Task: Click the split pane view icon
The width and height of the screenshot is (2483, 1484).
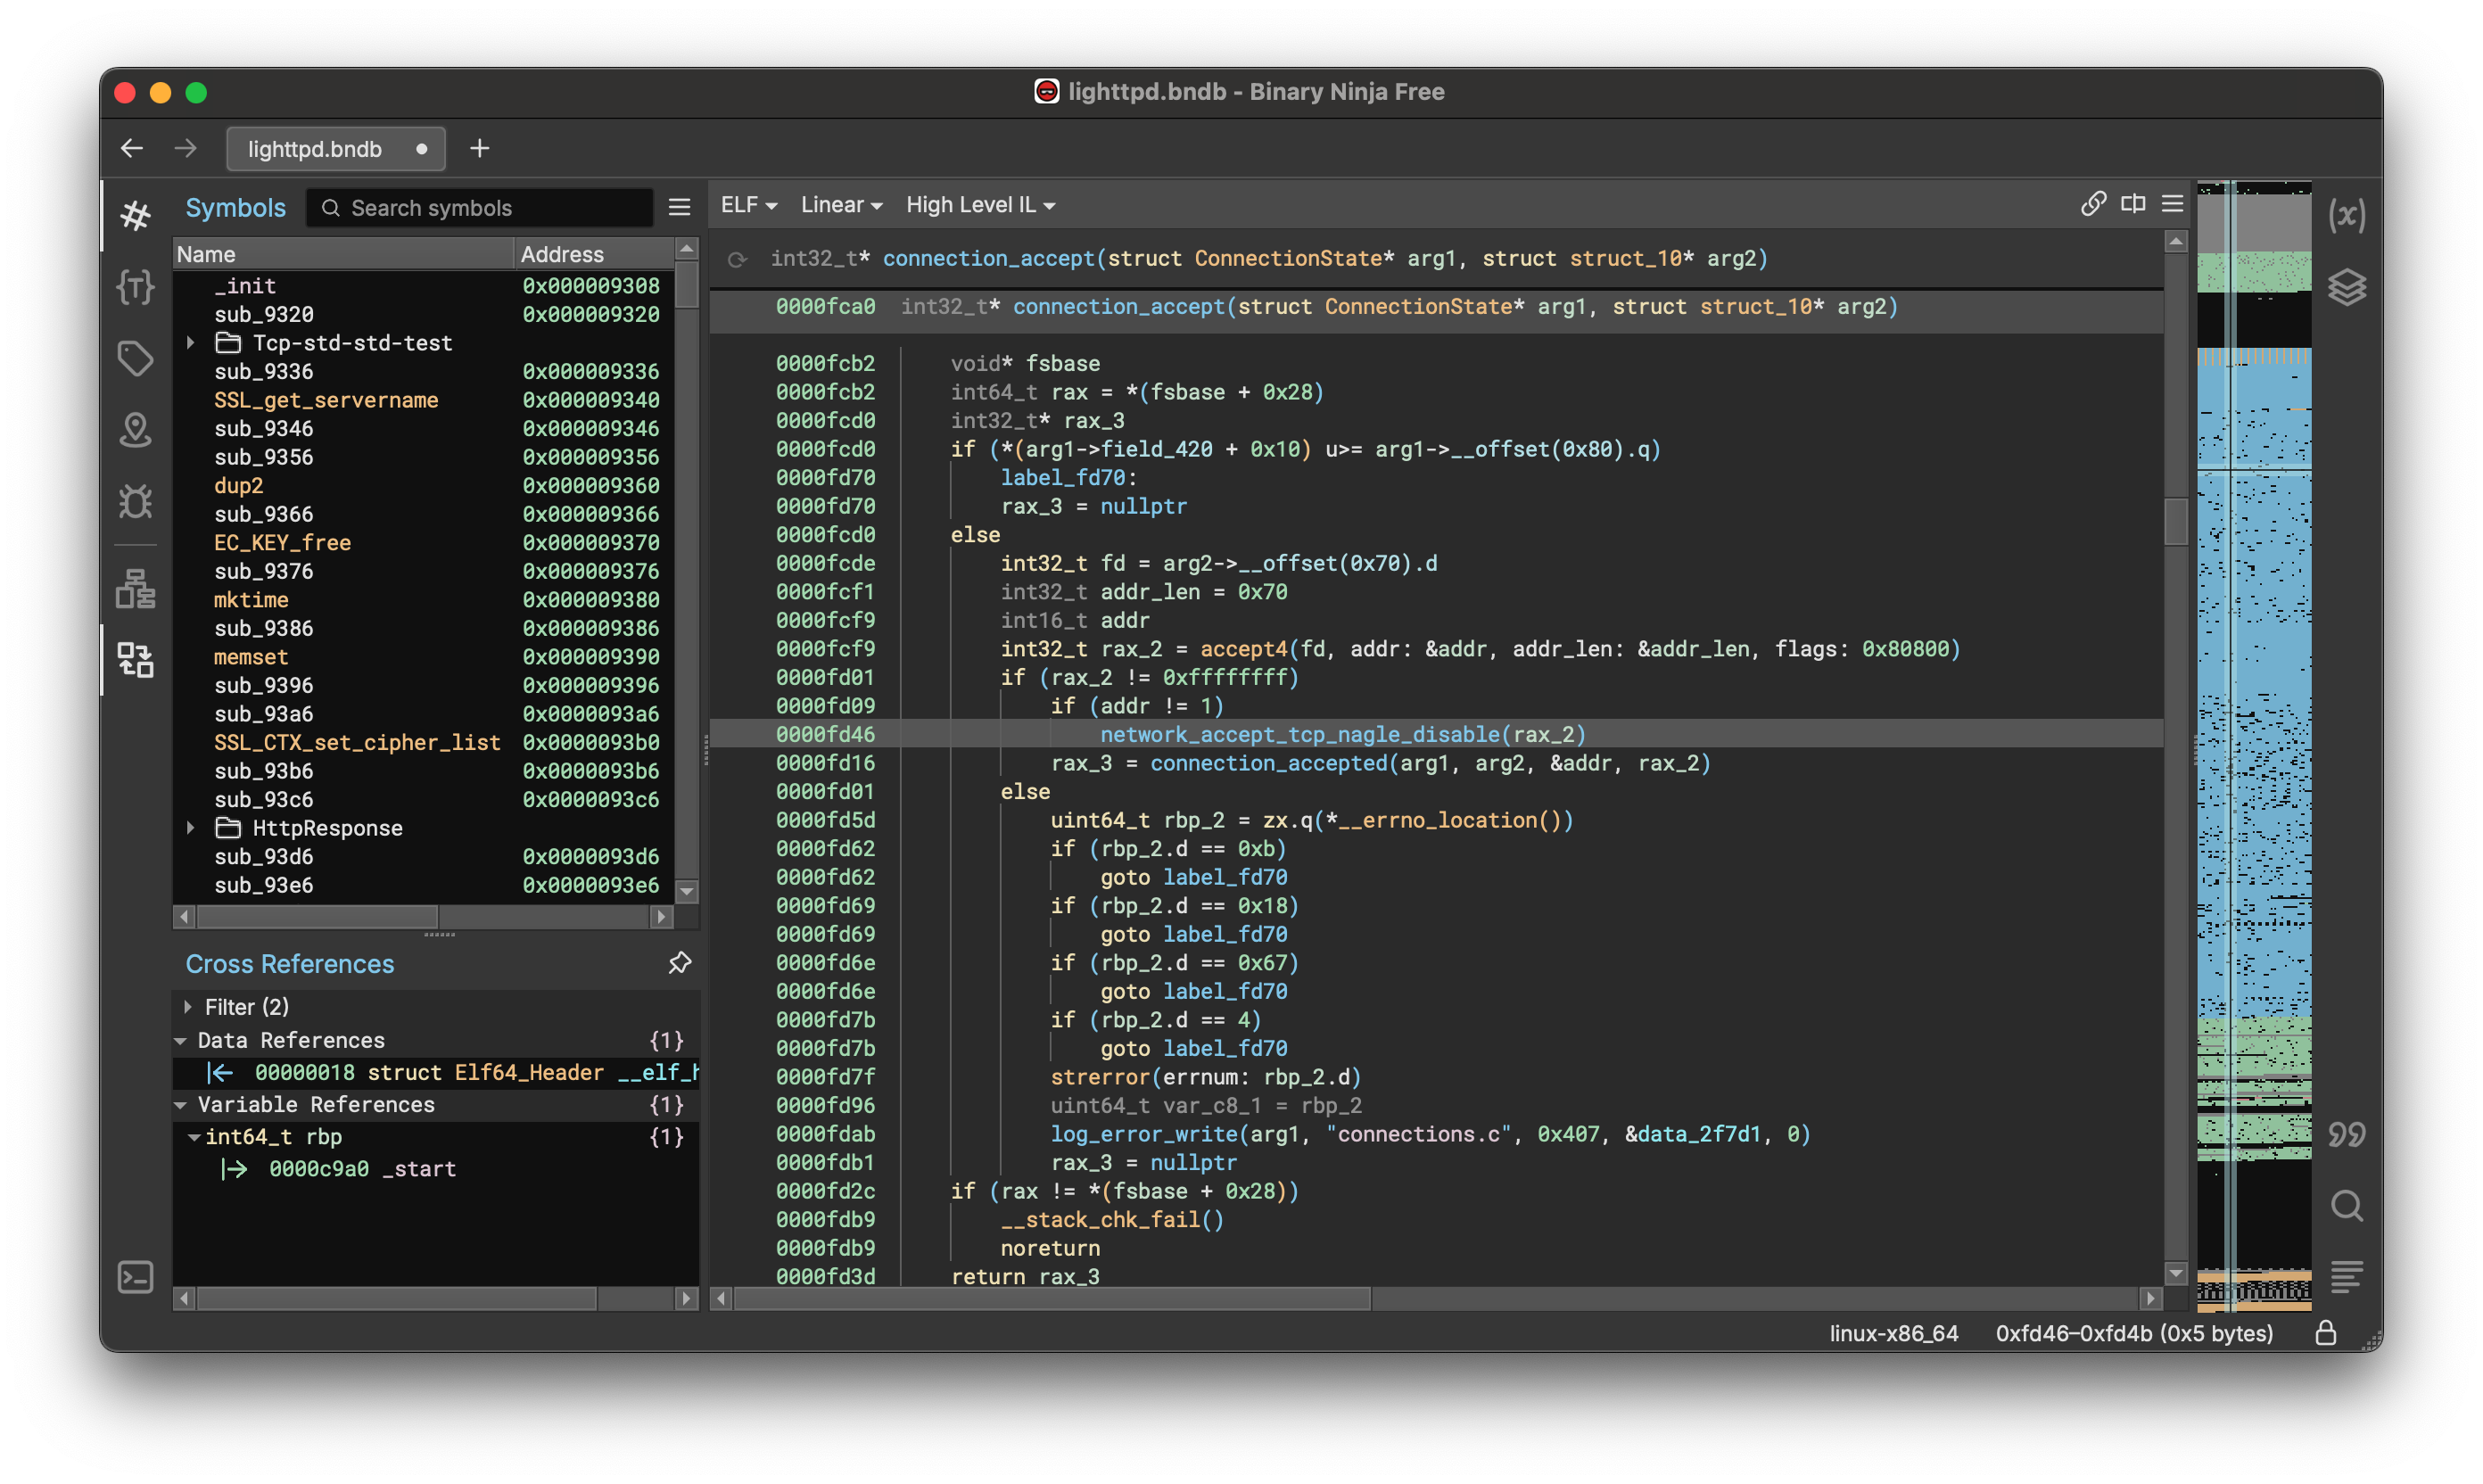Action: coord(2133,204)
